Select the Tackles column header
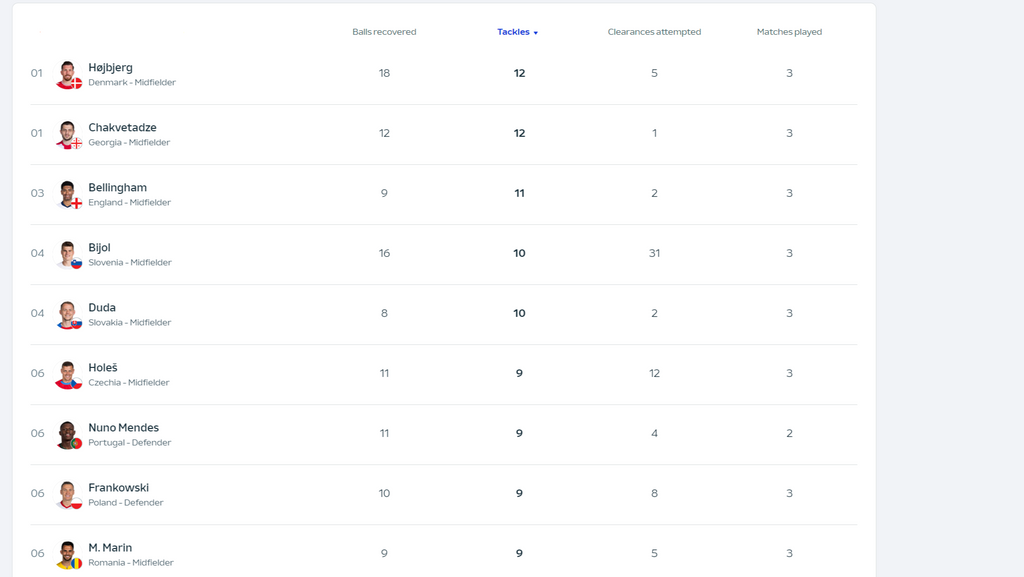Viewport: 1024px width, 577px height. pyautogui.click(x=513, y=32)
